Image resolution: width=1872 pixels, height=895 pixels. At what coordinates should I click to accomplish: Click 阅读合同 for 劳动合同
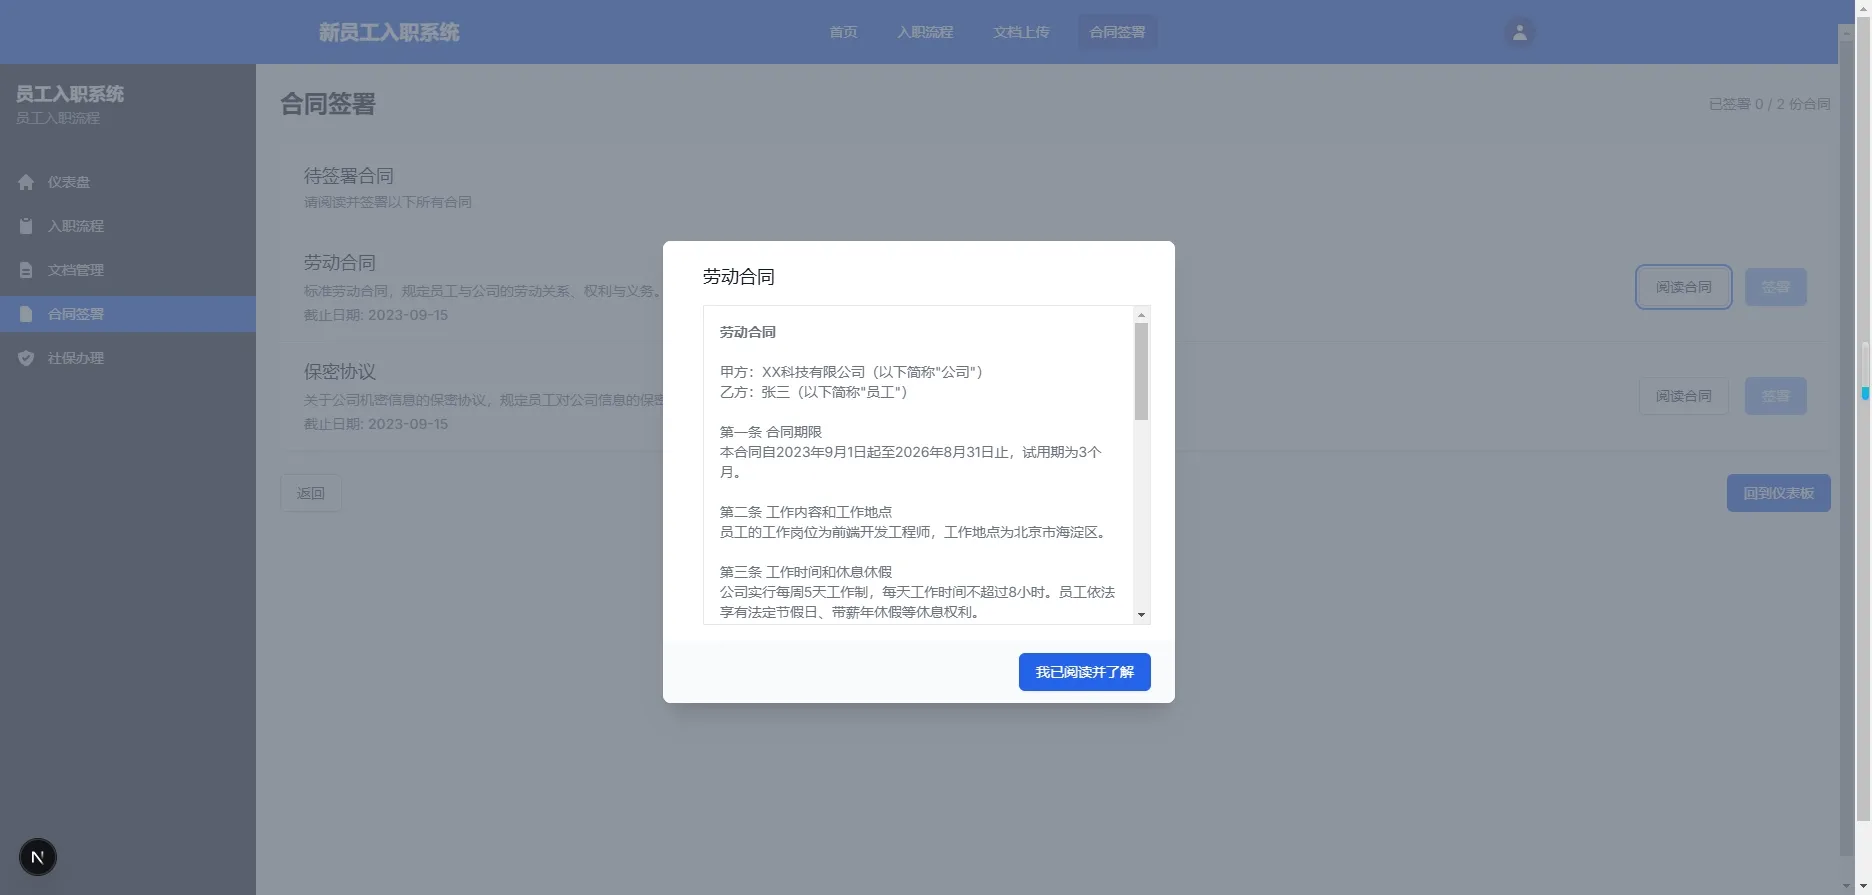1684,287
